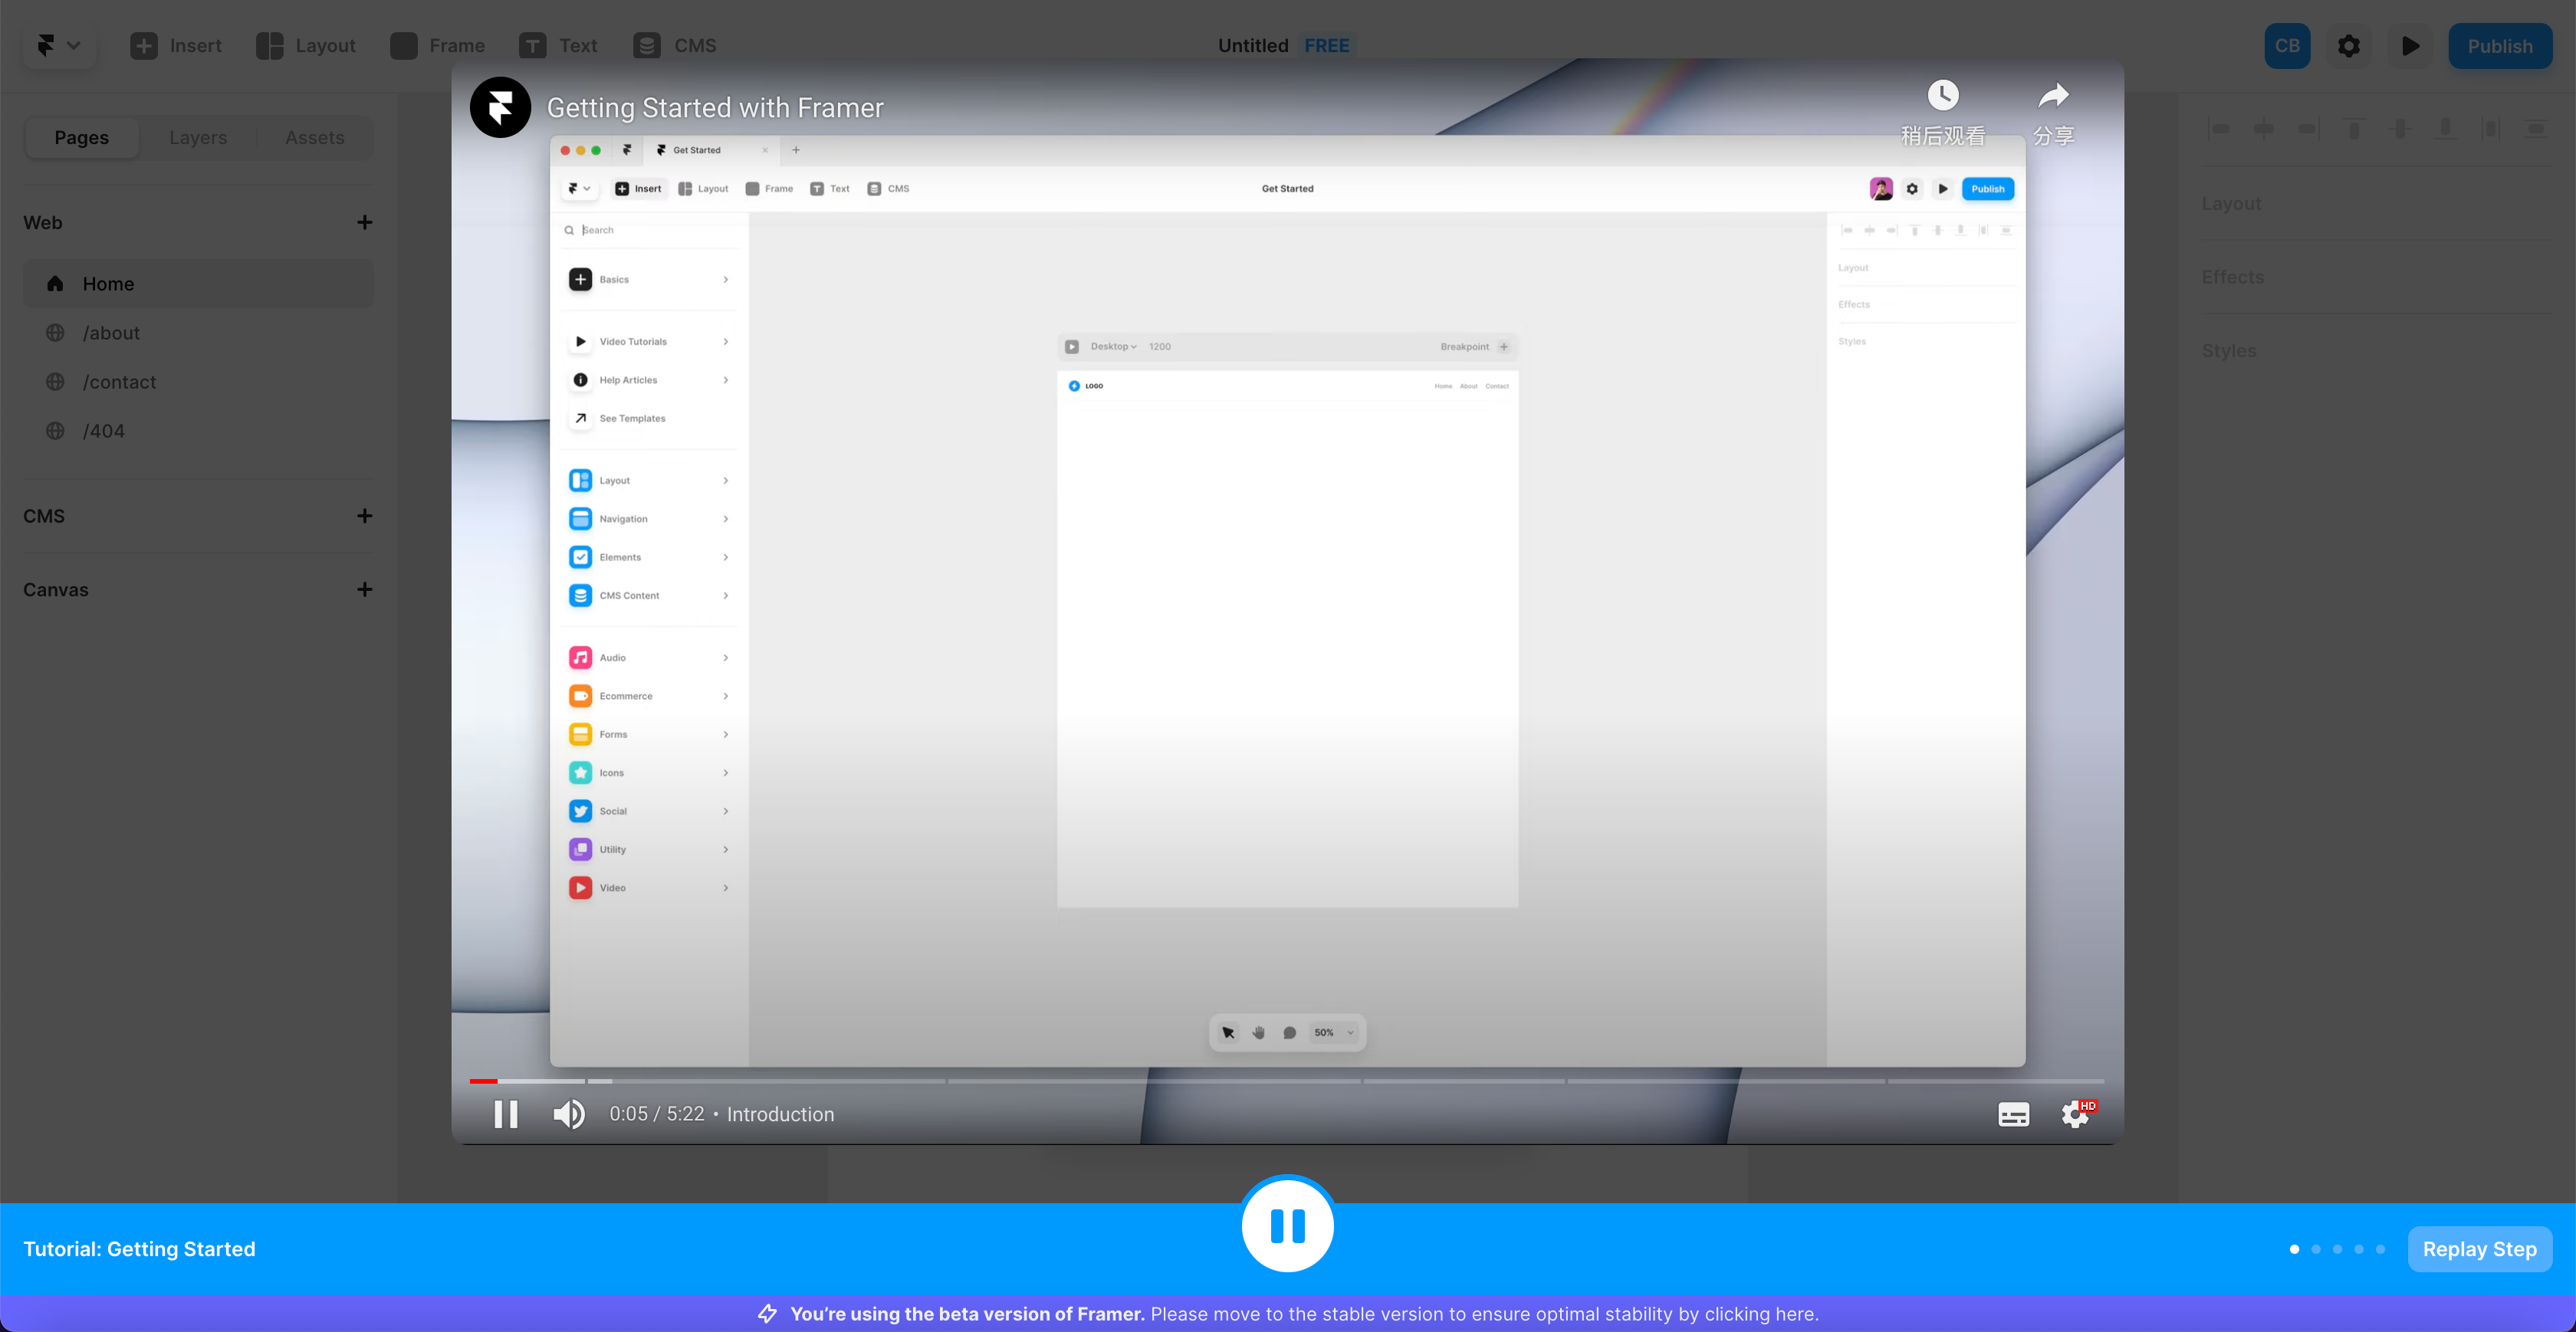Expand Elements category in video
The height and width of the screenshot is (1332, 2576).
point(648,557)
